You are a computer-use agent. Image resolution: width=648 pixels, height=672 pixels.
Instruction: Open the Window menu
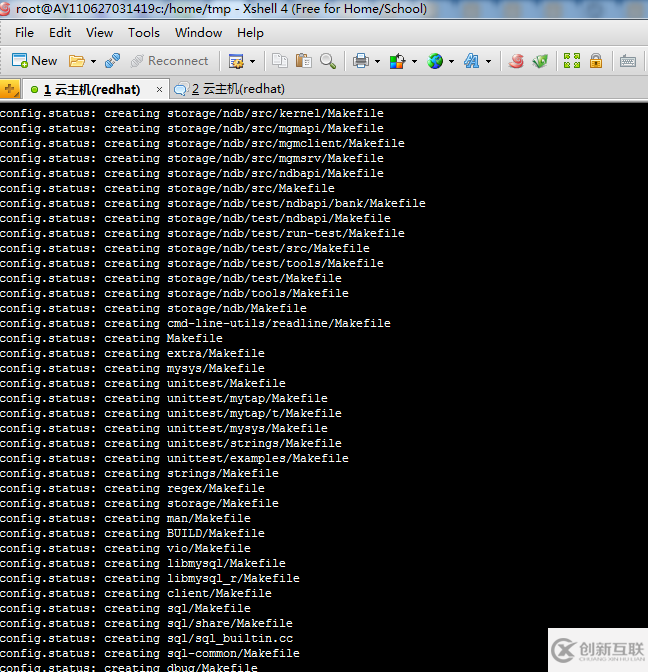198,33
